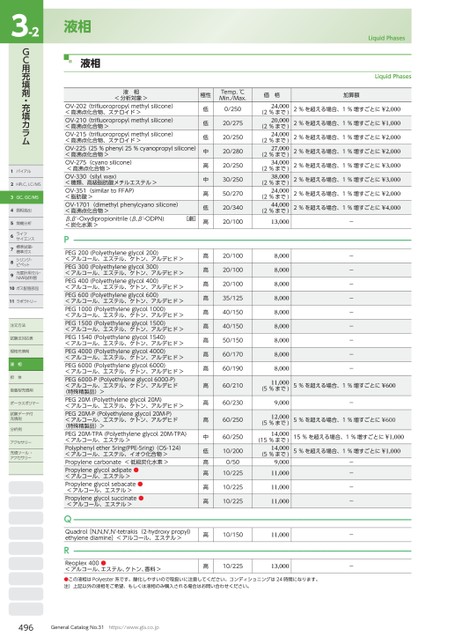
Task: Open the www.gls.co.jp footer link
Action: (134, 627)
